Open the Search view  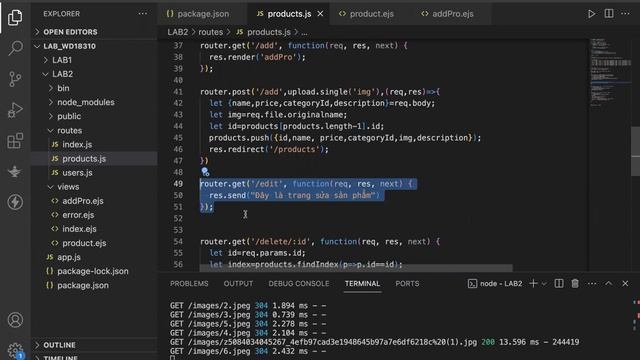coord(15,48)
